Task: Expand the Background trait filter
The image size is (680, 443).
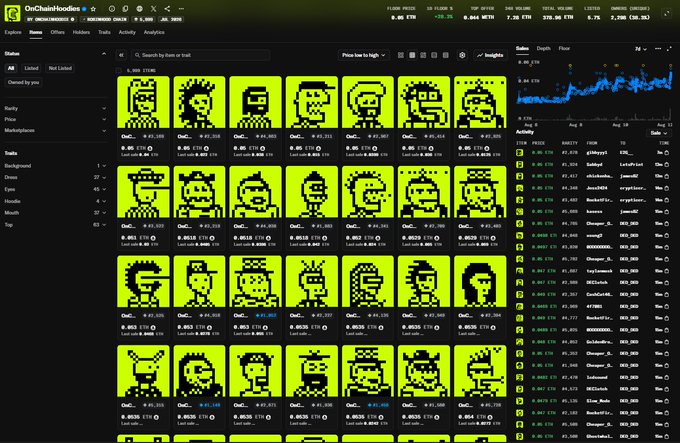Action: [55, 166]
